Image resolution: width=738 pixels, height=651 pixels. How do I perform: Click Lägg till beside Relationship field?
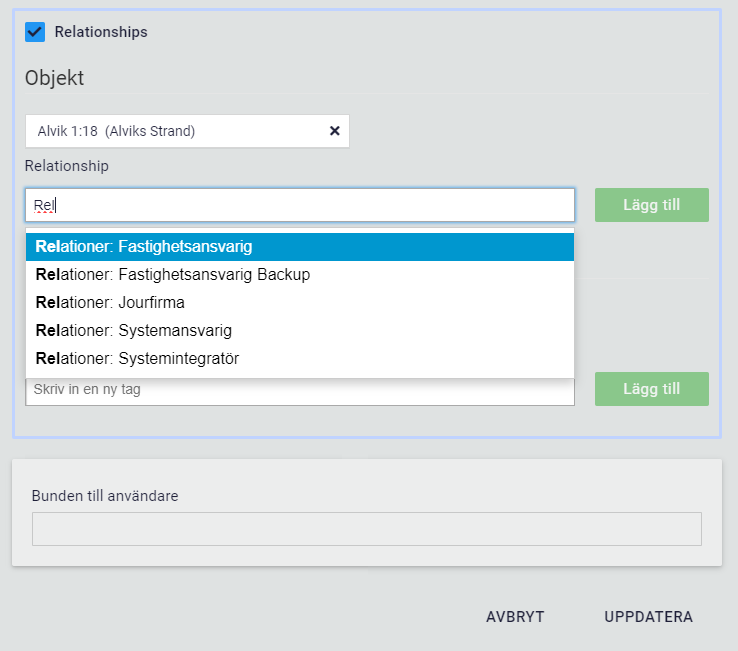[x=651, y=205]
